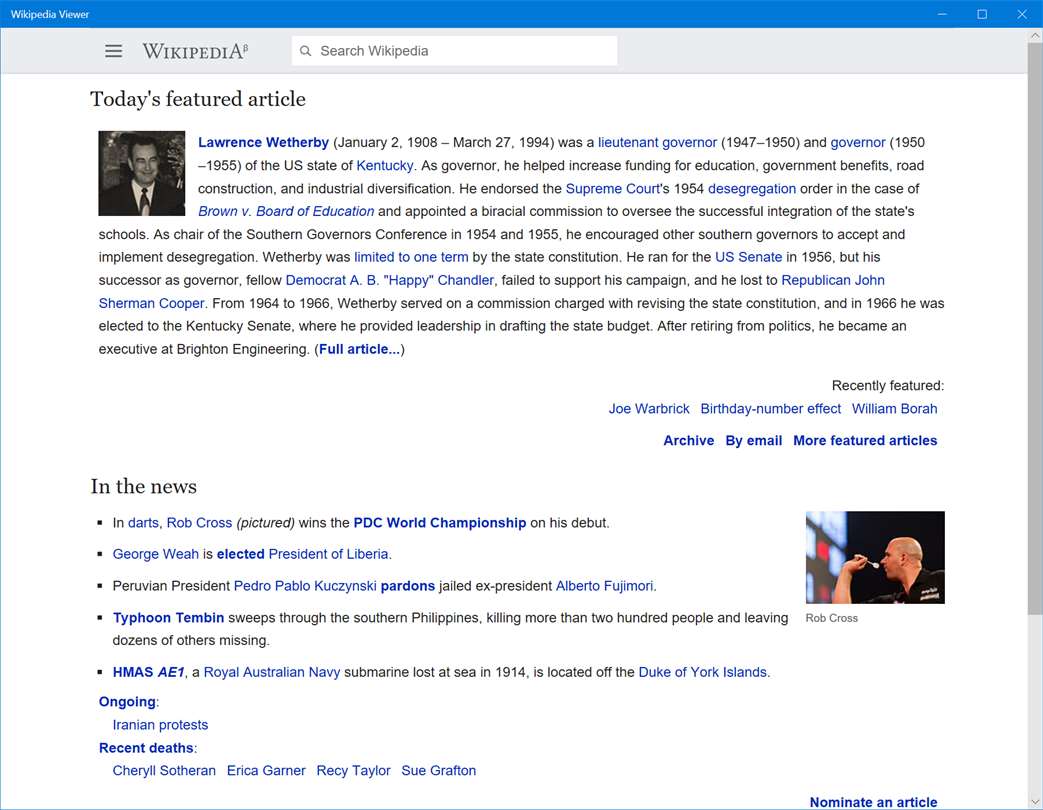The width and height of the screenshot is (1043, 810).
Task: Click the Ongoing link
Action: [x=127, y=702]
